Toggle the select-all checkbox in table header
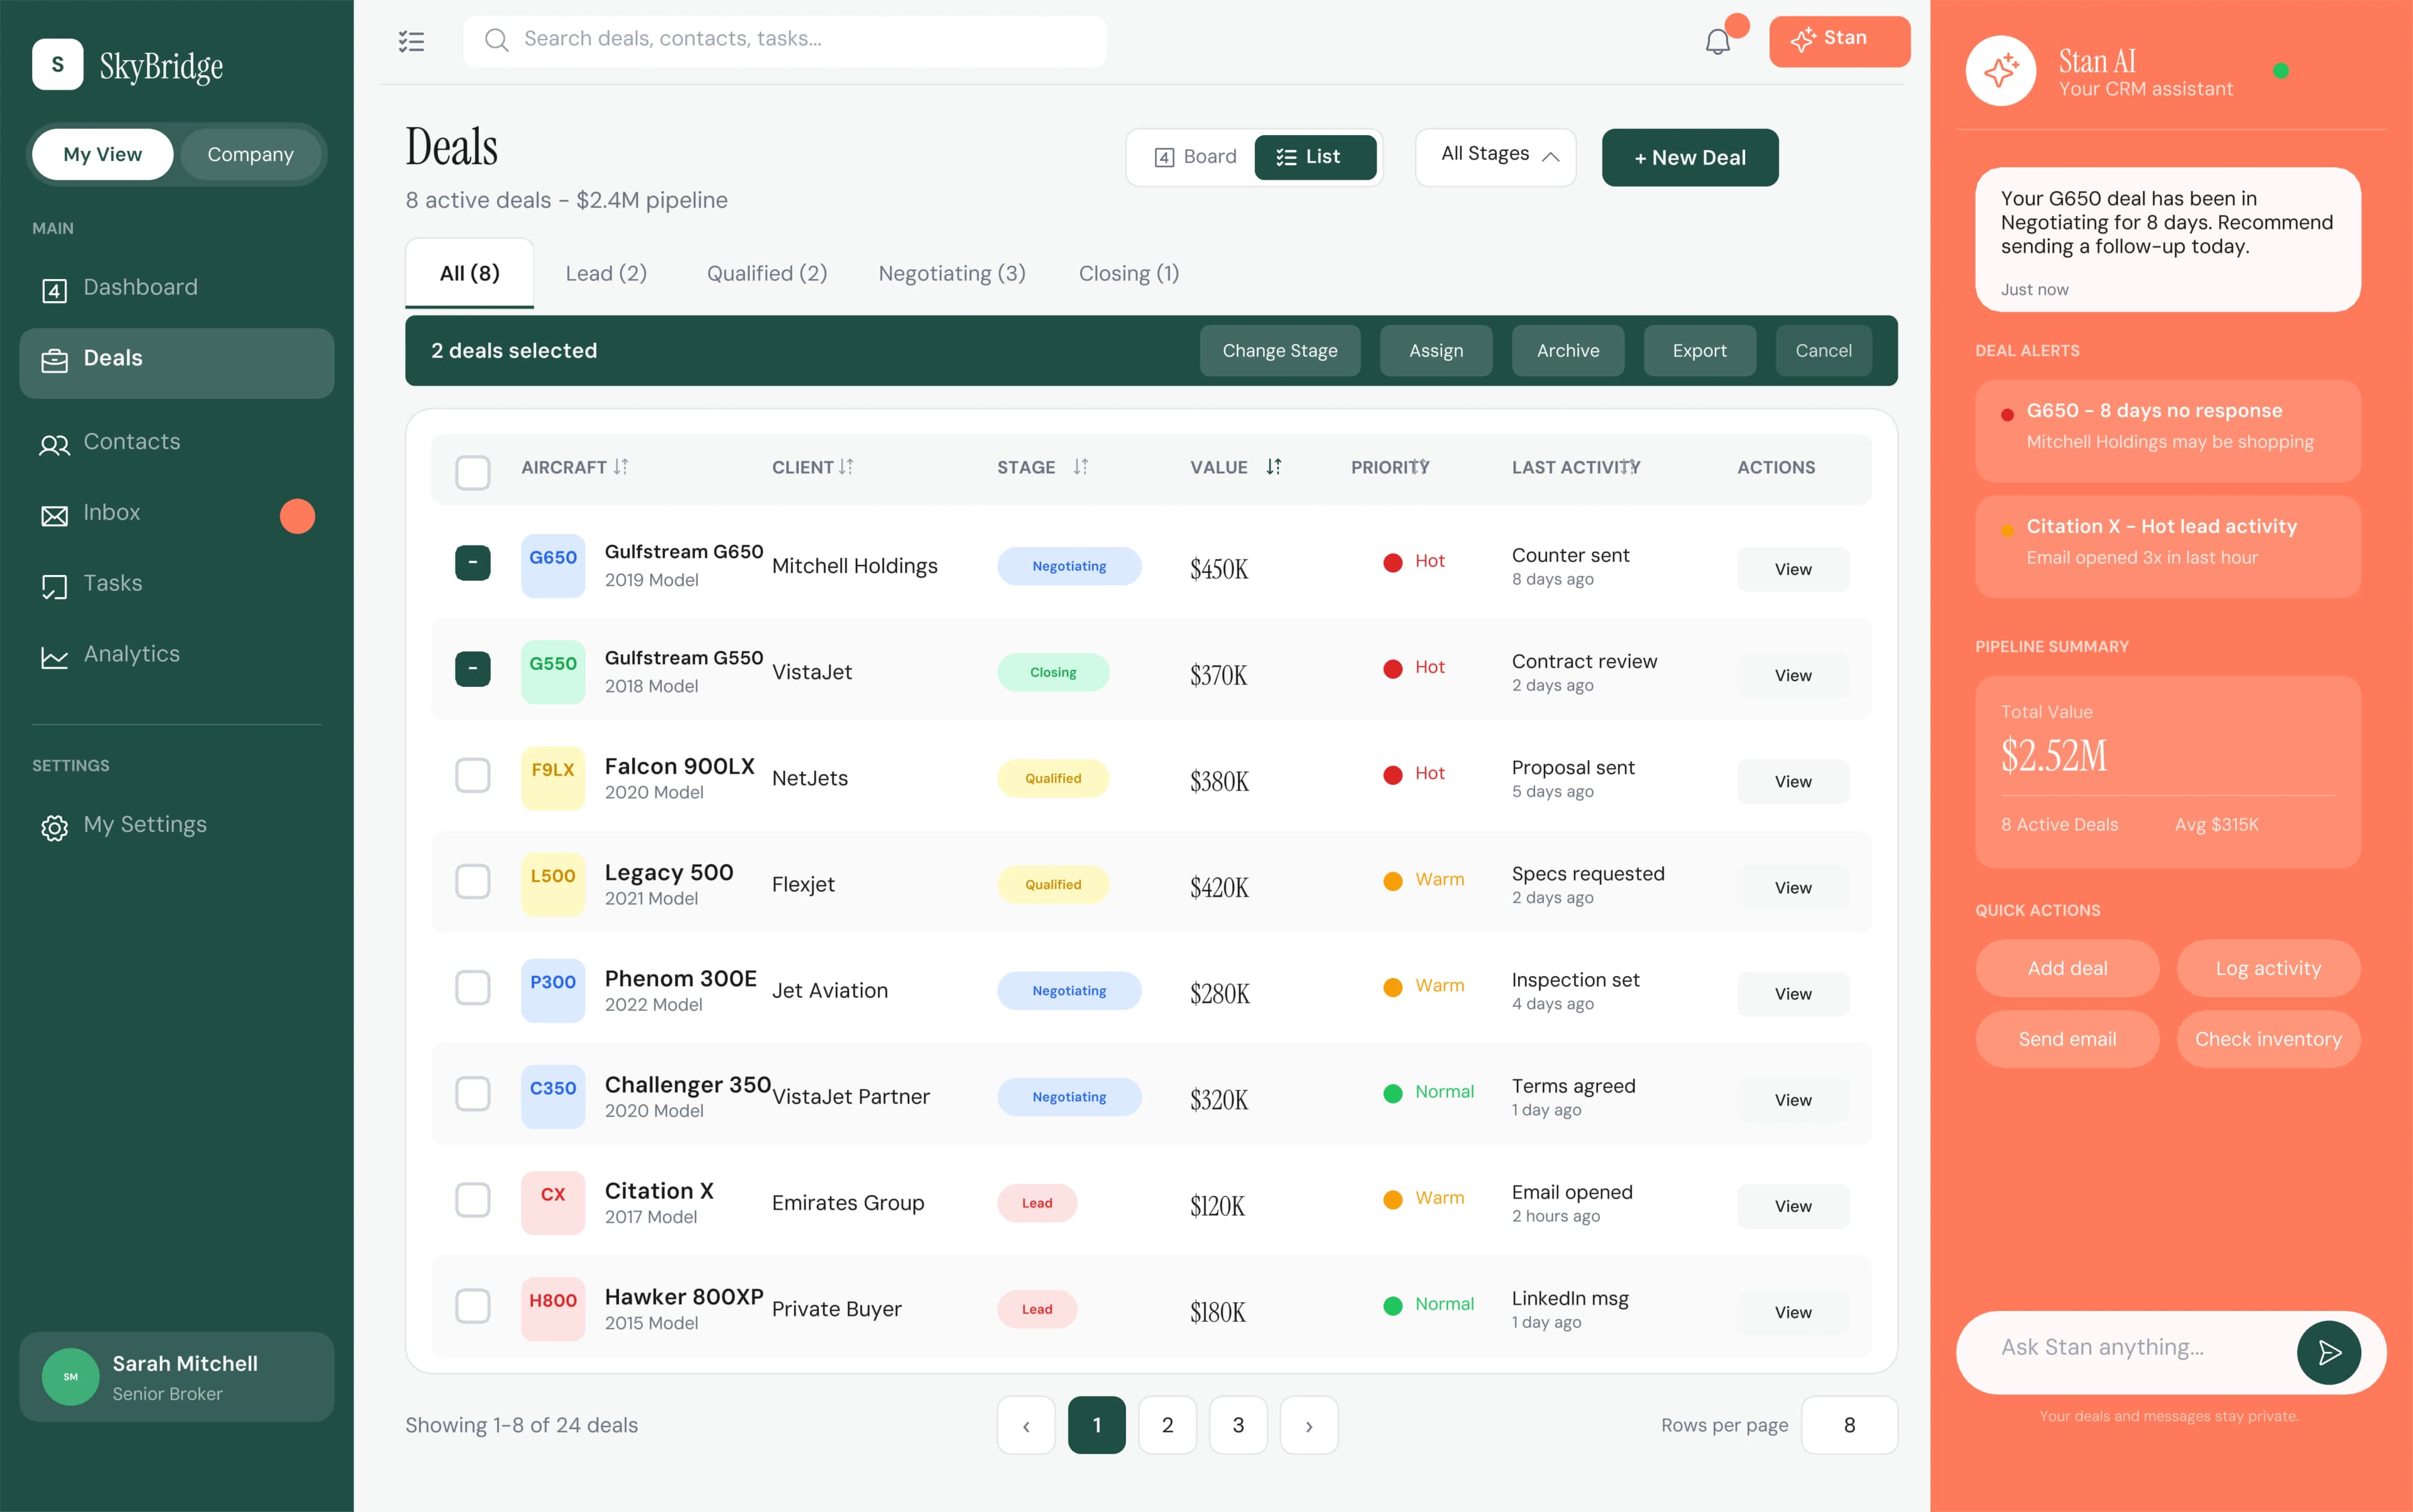Viewport: 2413px width, 1512px height. (473, 471)
